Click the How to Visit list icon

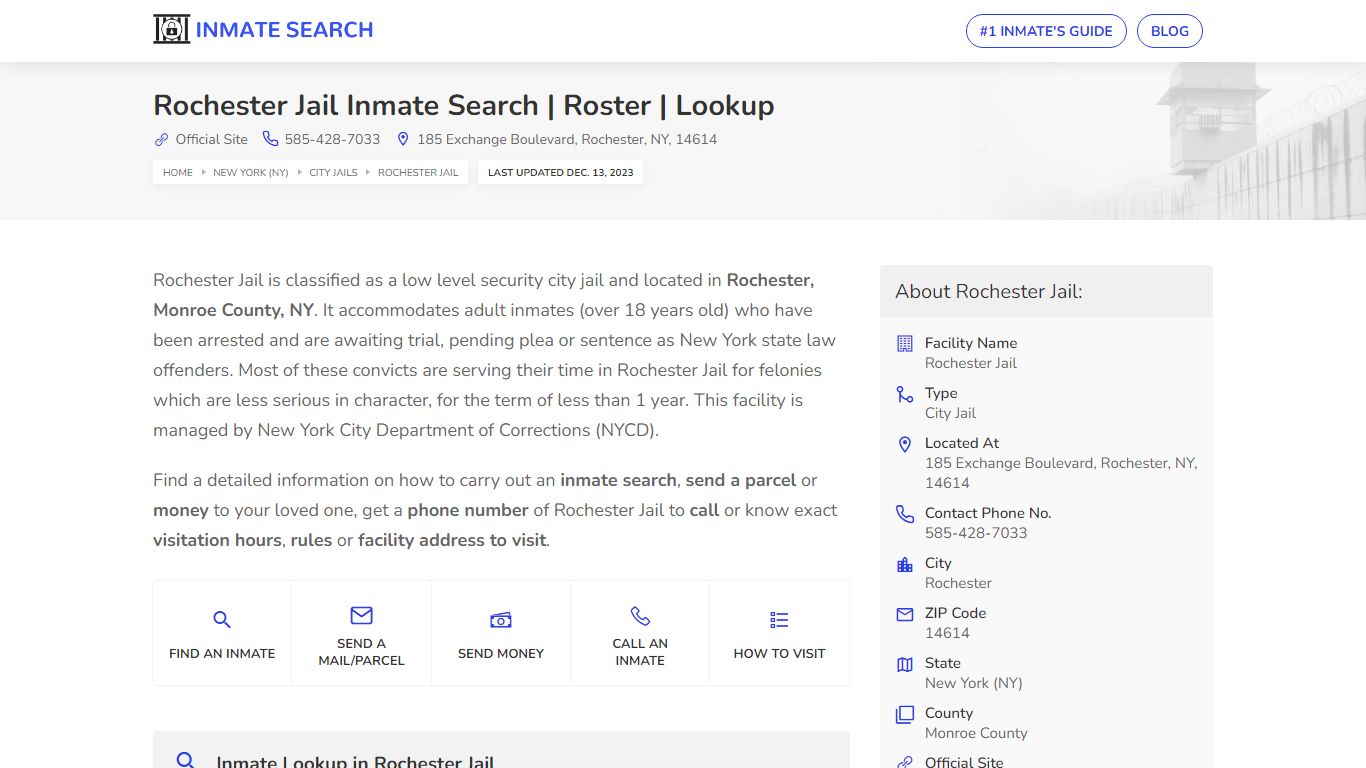[779, 620]
